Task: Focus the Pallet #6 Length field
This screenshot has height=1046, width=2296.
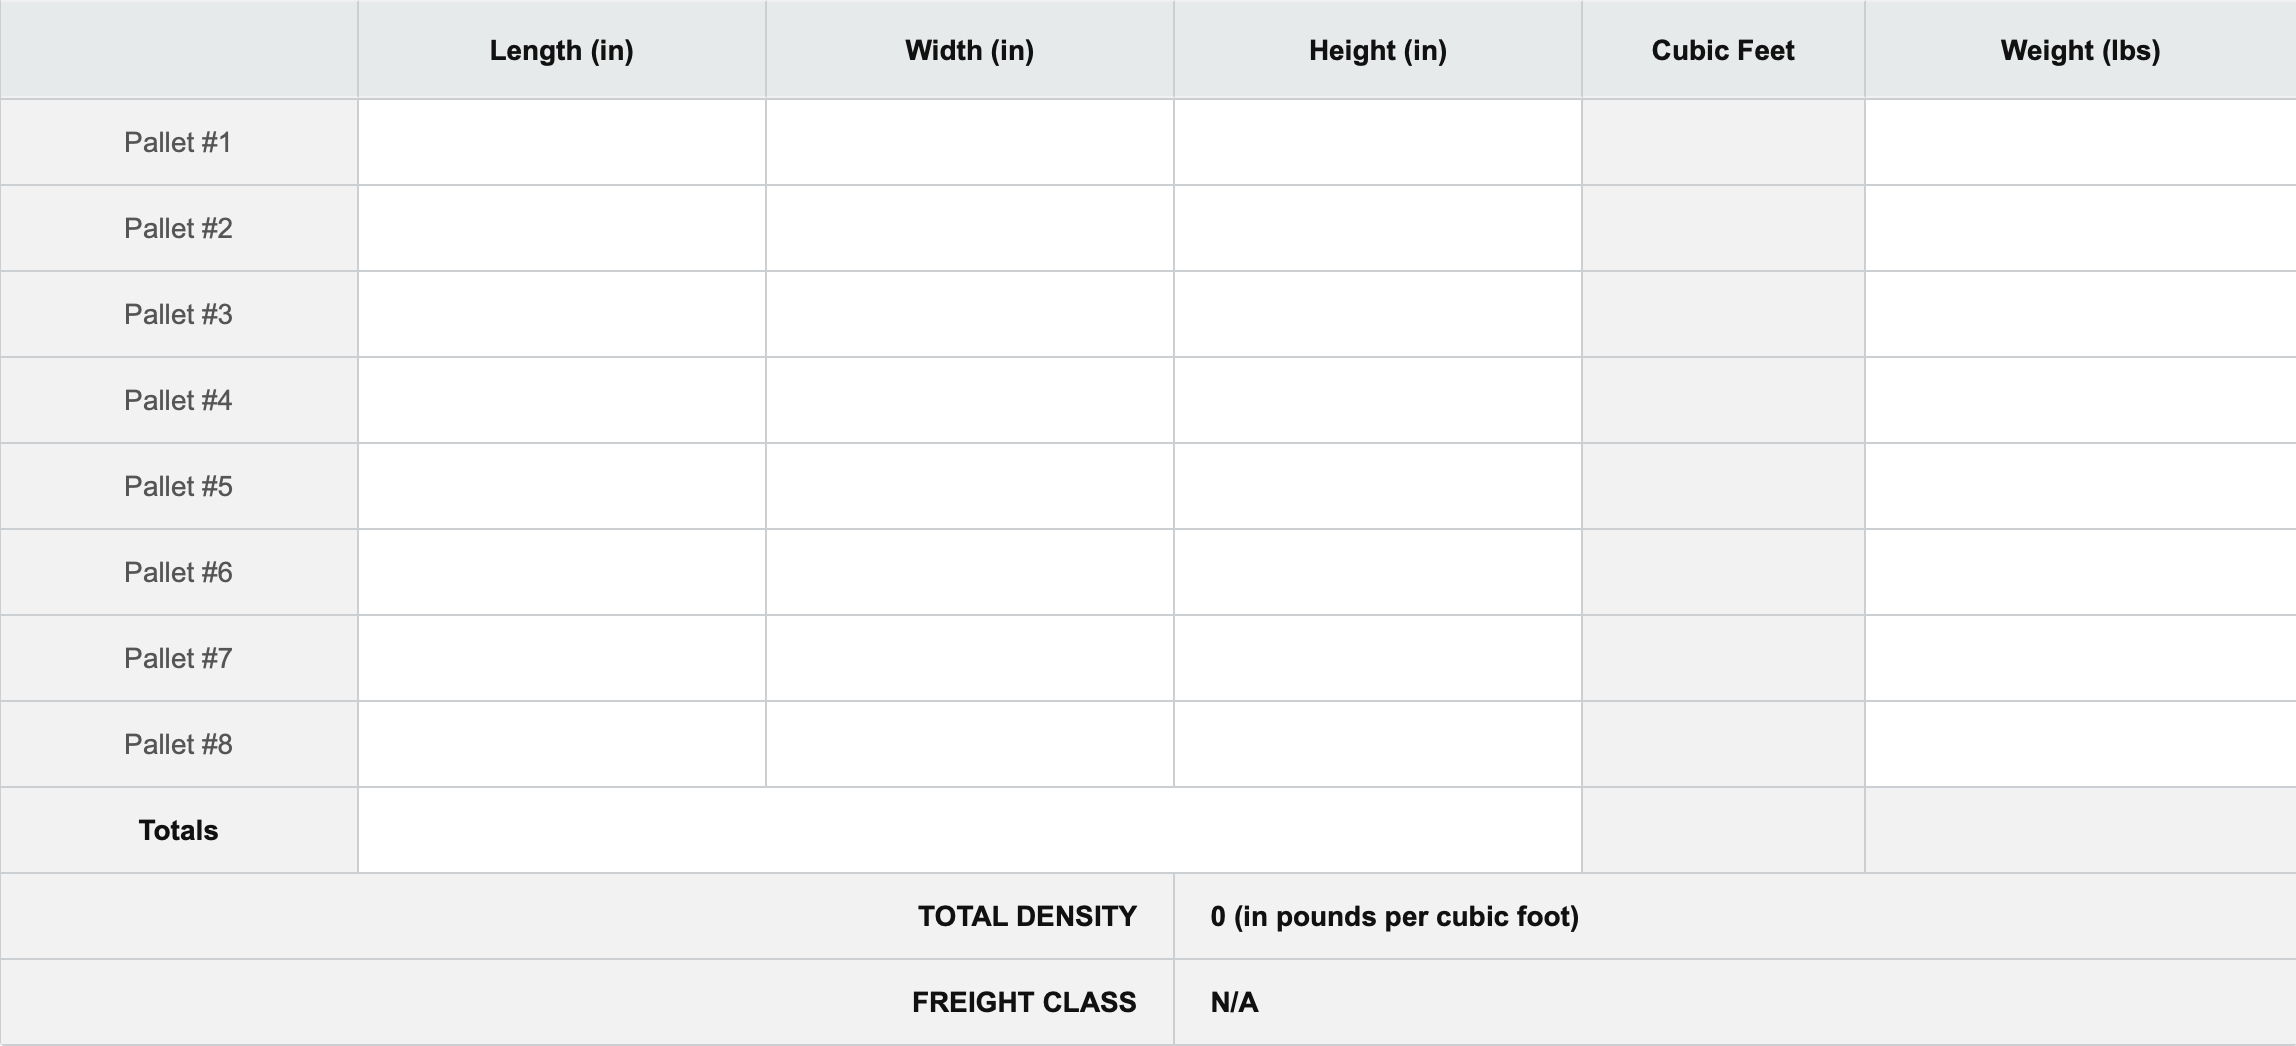Action: tap(561, 572)
